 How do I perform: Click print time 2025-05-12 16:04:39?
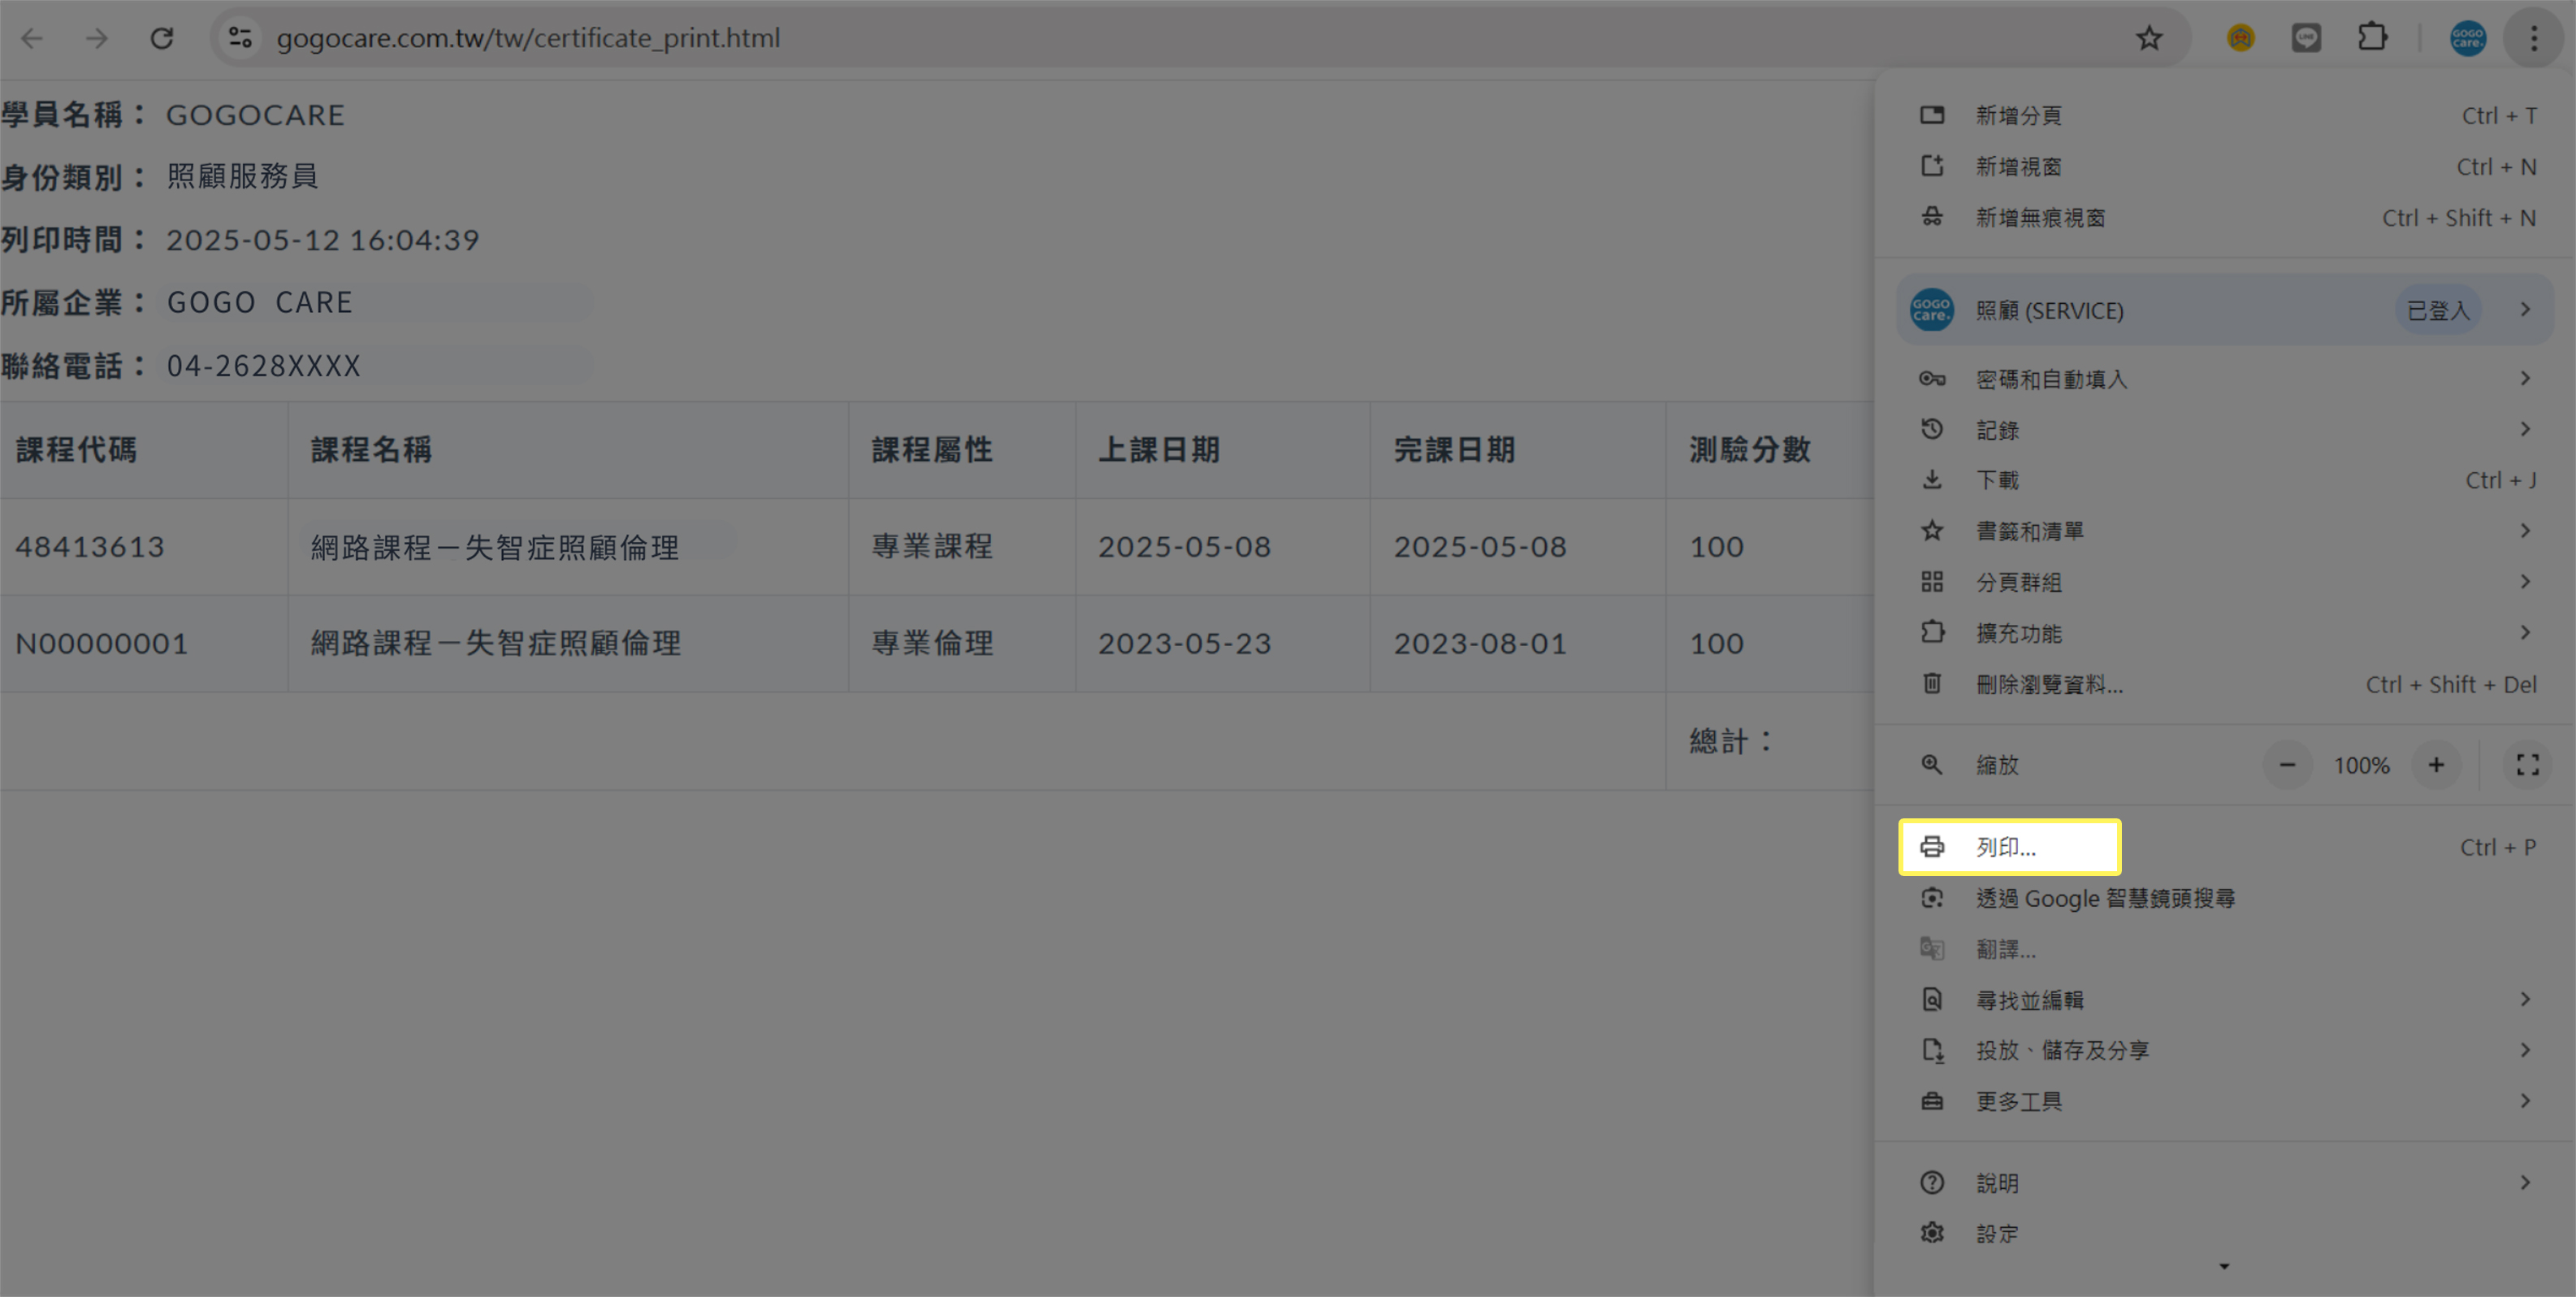[x=323, y=240]
